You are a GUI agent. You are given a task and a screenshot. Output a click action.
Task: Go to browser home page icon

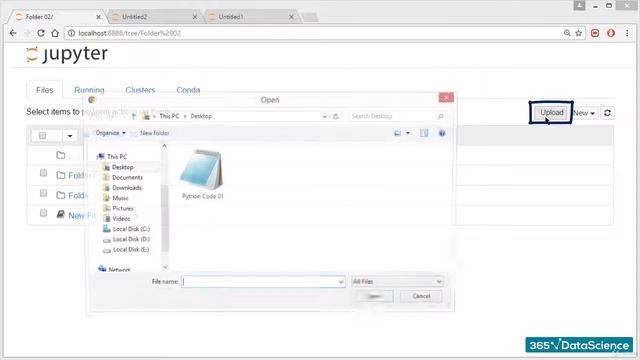coord(55,33)
